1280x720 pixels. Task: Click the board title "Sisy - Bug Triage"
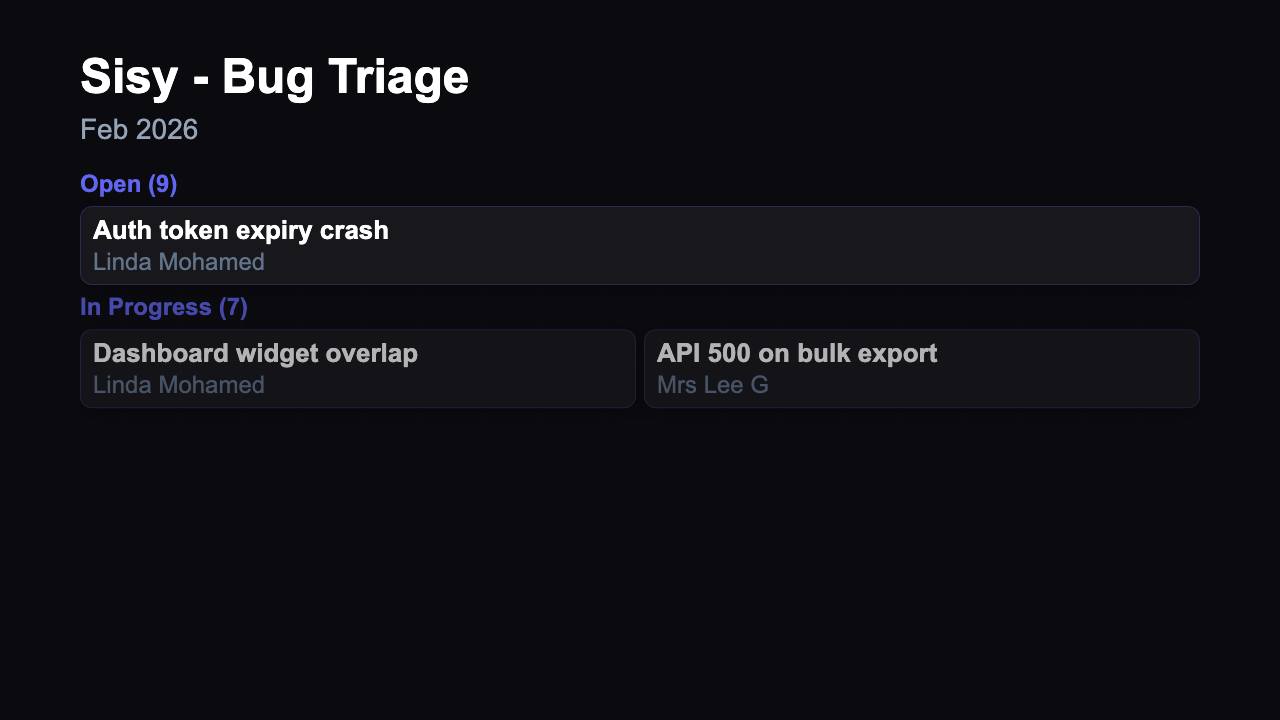point(274,76)
